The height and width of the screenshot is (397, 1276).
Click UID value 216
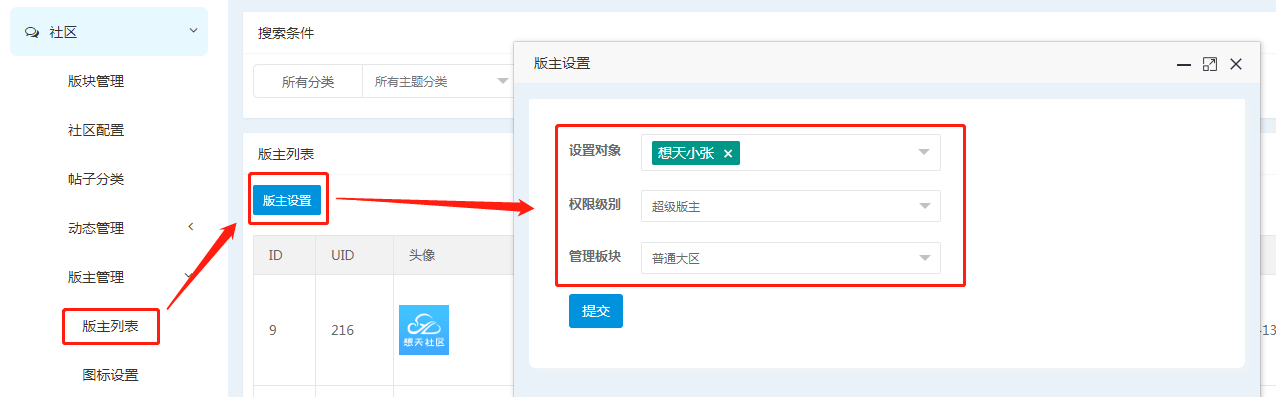343,330
